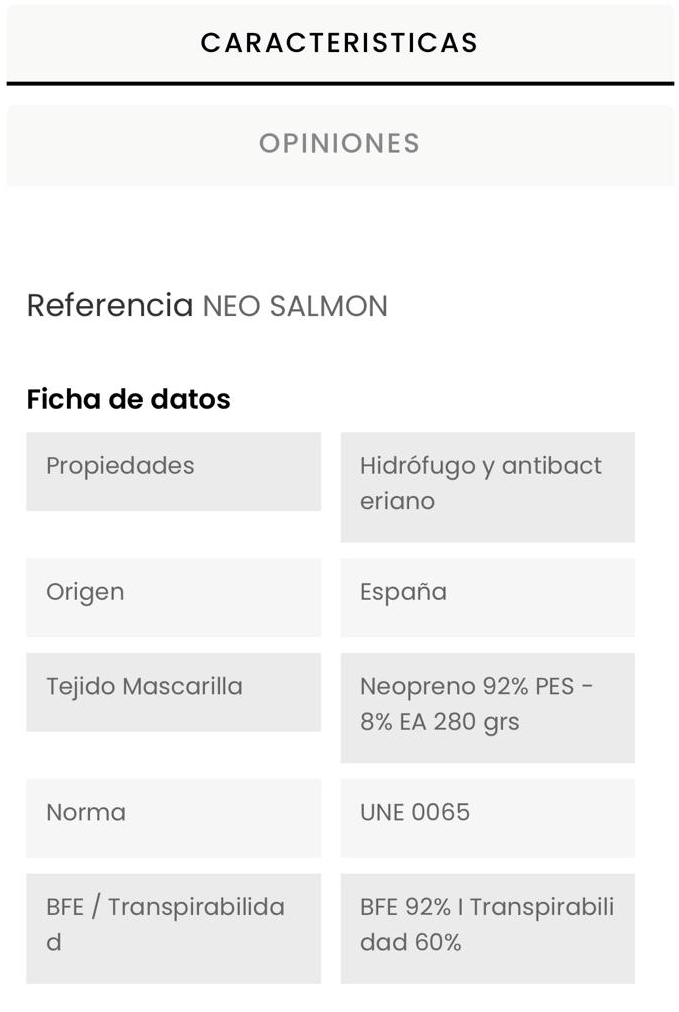Click the Neopreno 92% PES value cell

tap(487, 707)
